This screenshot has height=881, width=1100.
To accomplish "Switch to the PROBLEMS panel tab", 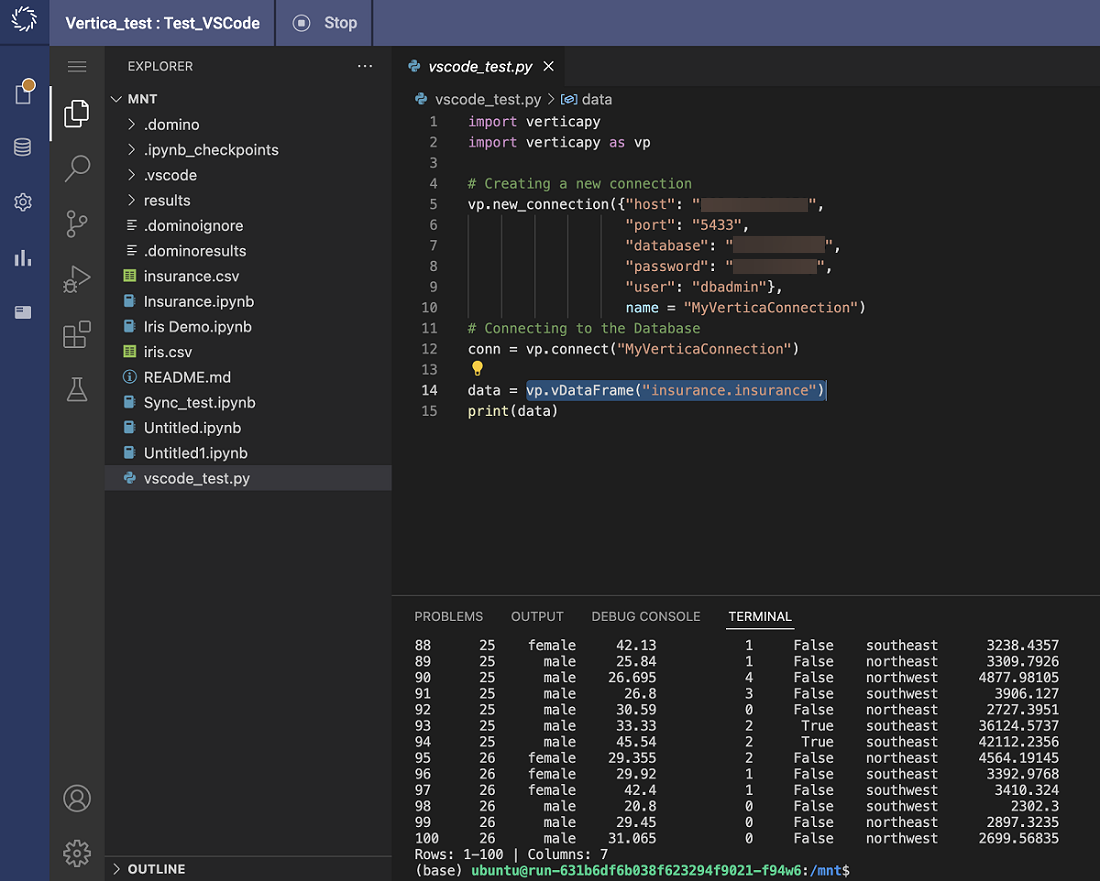I will tap(448, 617).
